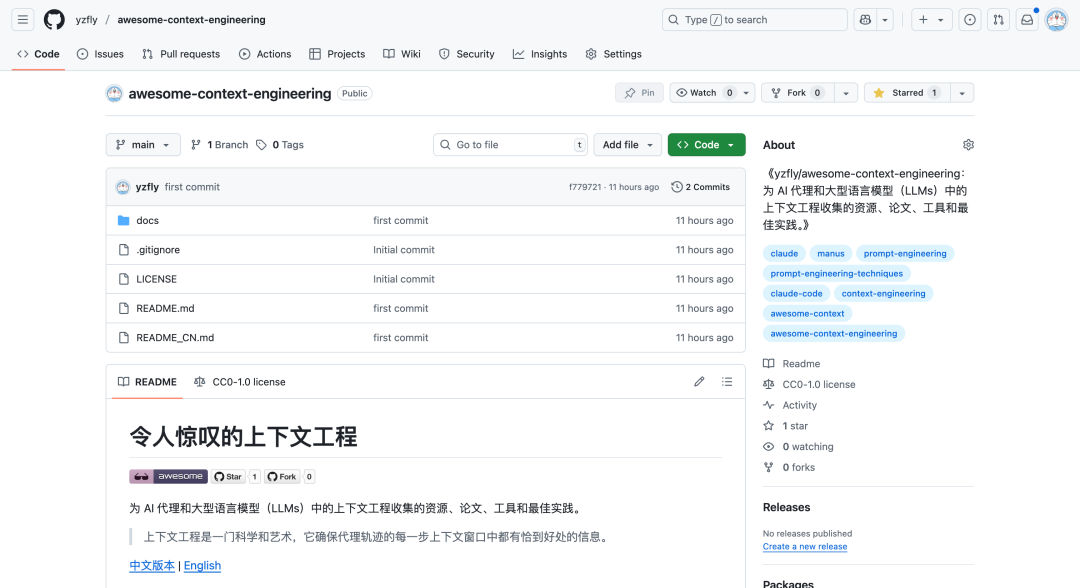The height and width of the screenshot is (588, 1080).
Task: Open the Copilot chat icon
Action: (865, 20)
